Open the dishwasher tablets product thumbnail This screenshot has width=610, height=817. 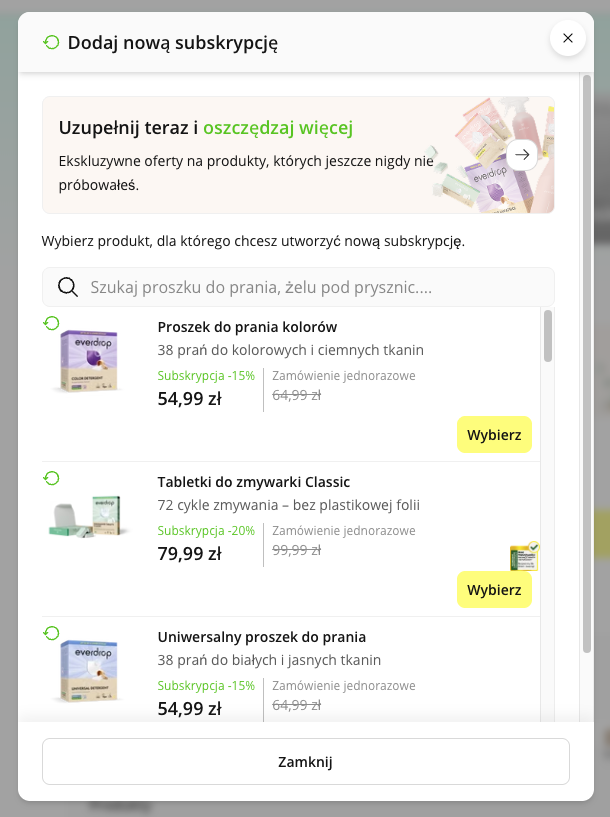point(86,516)
